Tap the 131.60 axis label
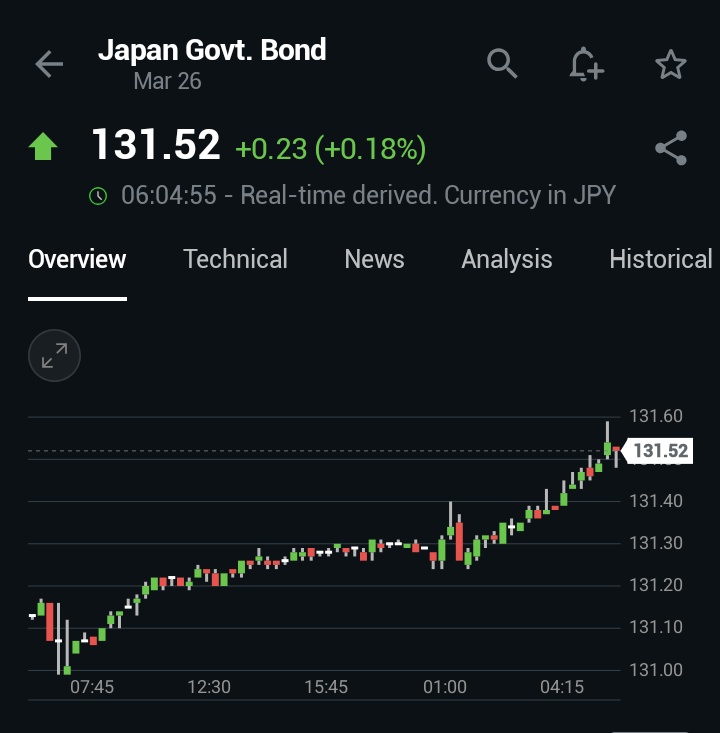Image resolution: width=720 pixels, height=733 pixels. pos(656,416)
